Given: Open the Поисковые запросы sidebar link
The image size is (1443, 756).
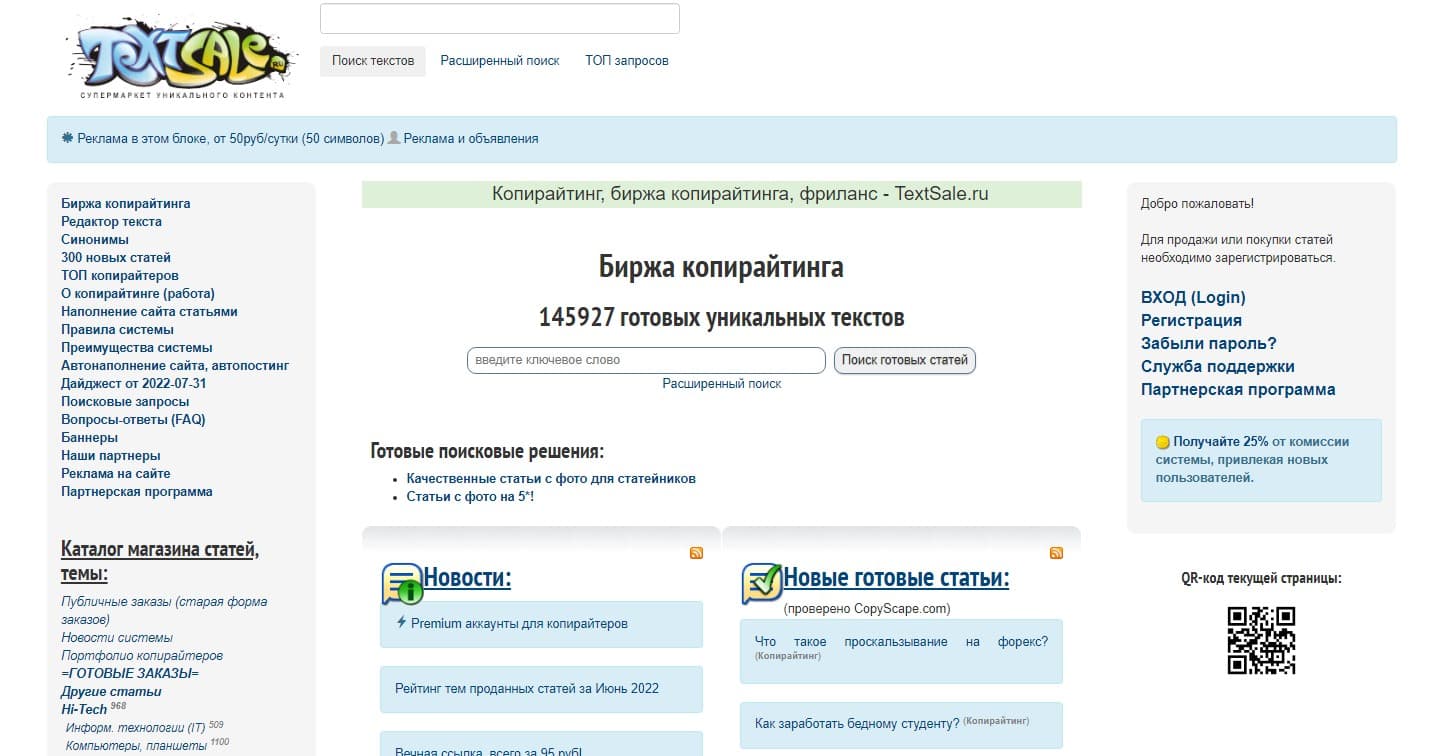Looking at the screenshot, I should click(x=125, y=402).
